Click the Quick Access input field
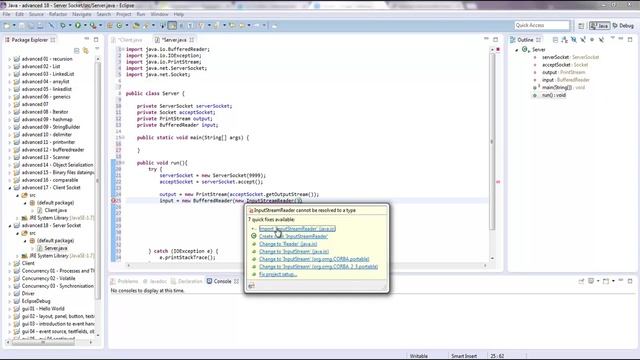640x360 pixels. [542, 25]
